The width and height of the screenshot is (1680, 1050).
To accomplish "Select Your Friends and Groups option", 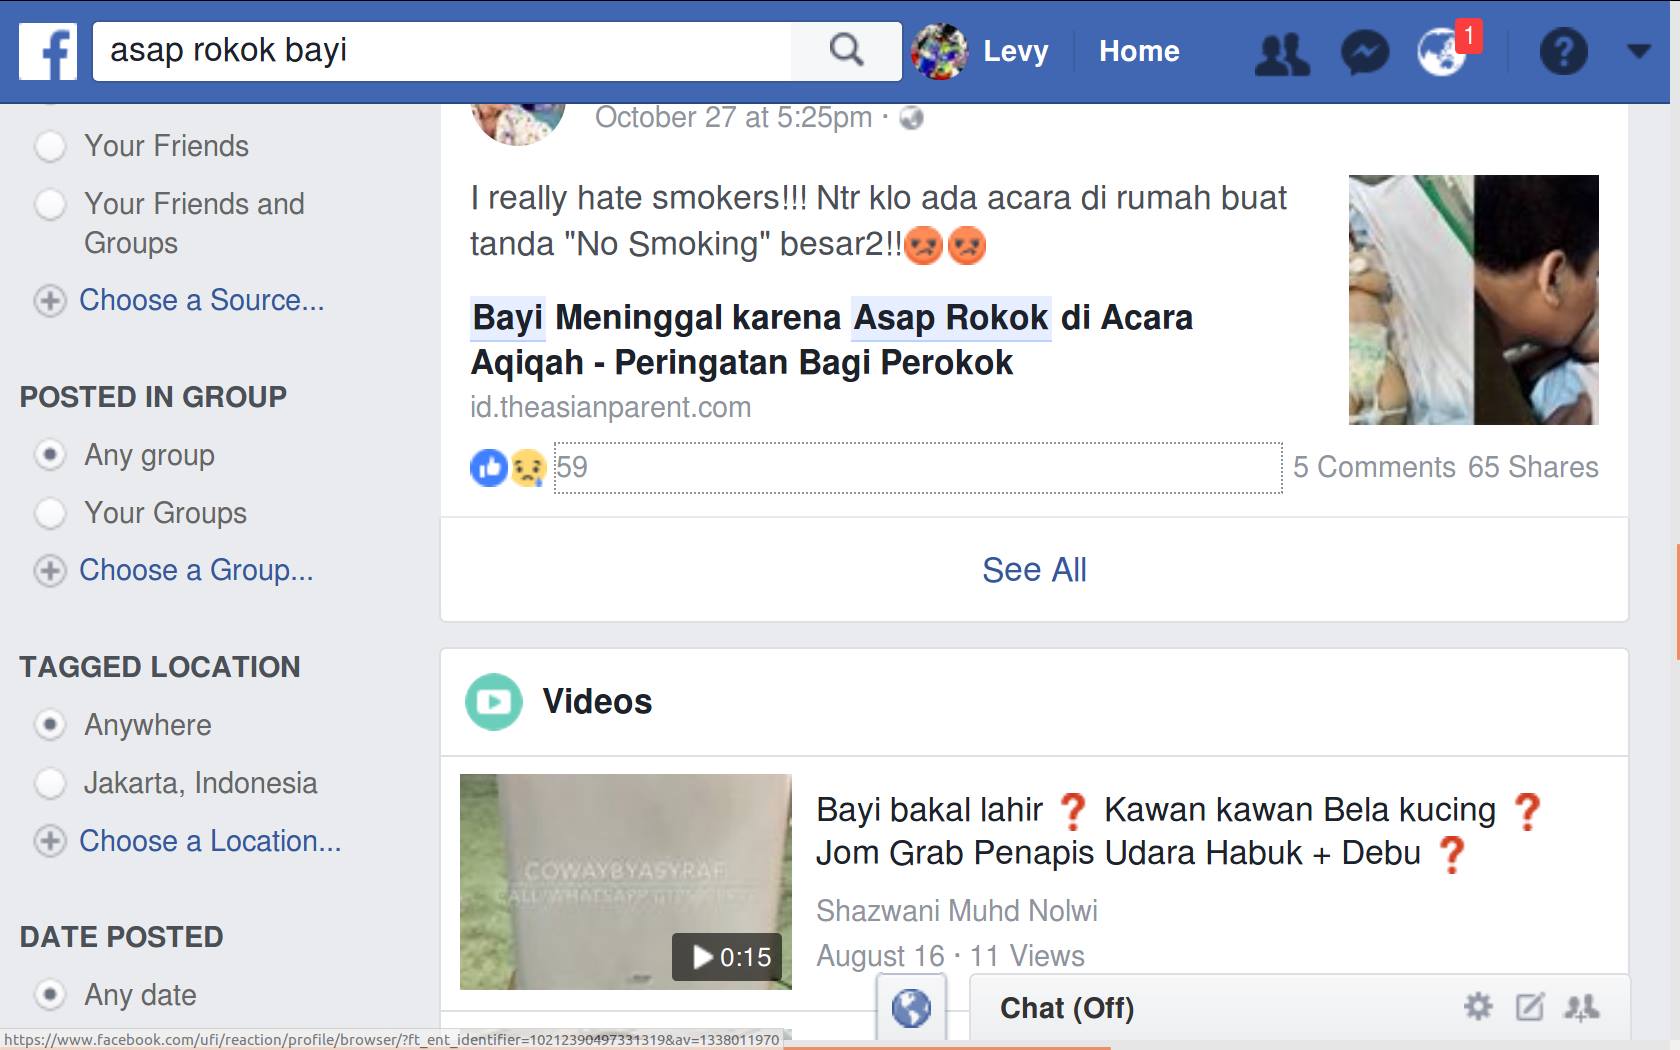I will [50, 205].
